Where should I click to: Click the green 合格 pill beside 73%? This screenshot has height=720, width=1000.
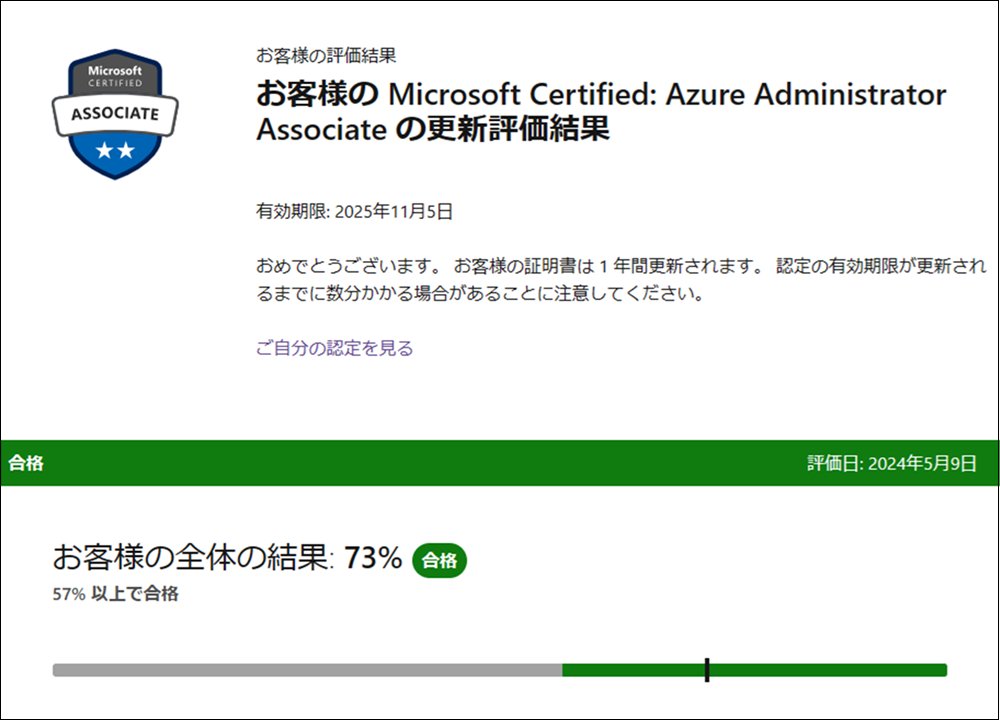439,561
